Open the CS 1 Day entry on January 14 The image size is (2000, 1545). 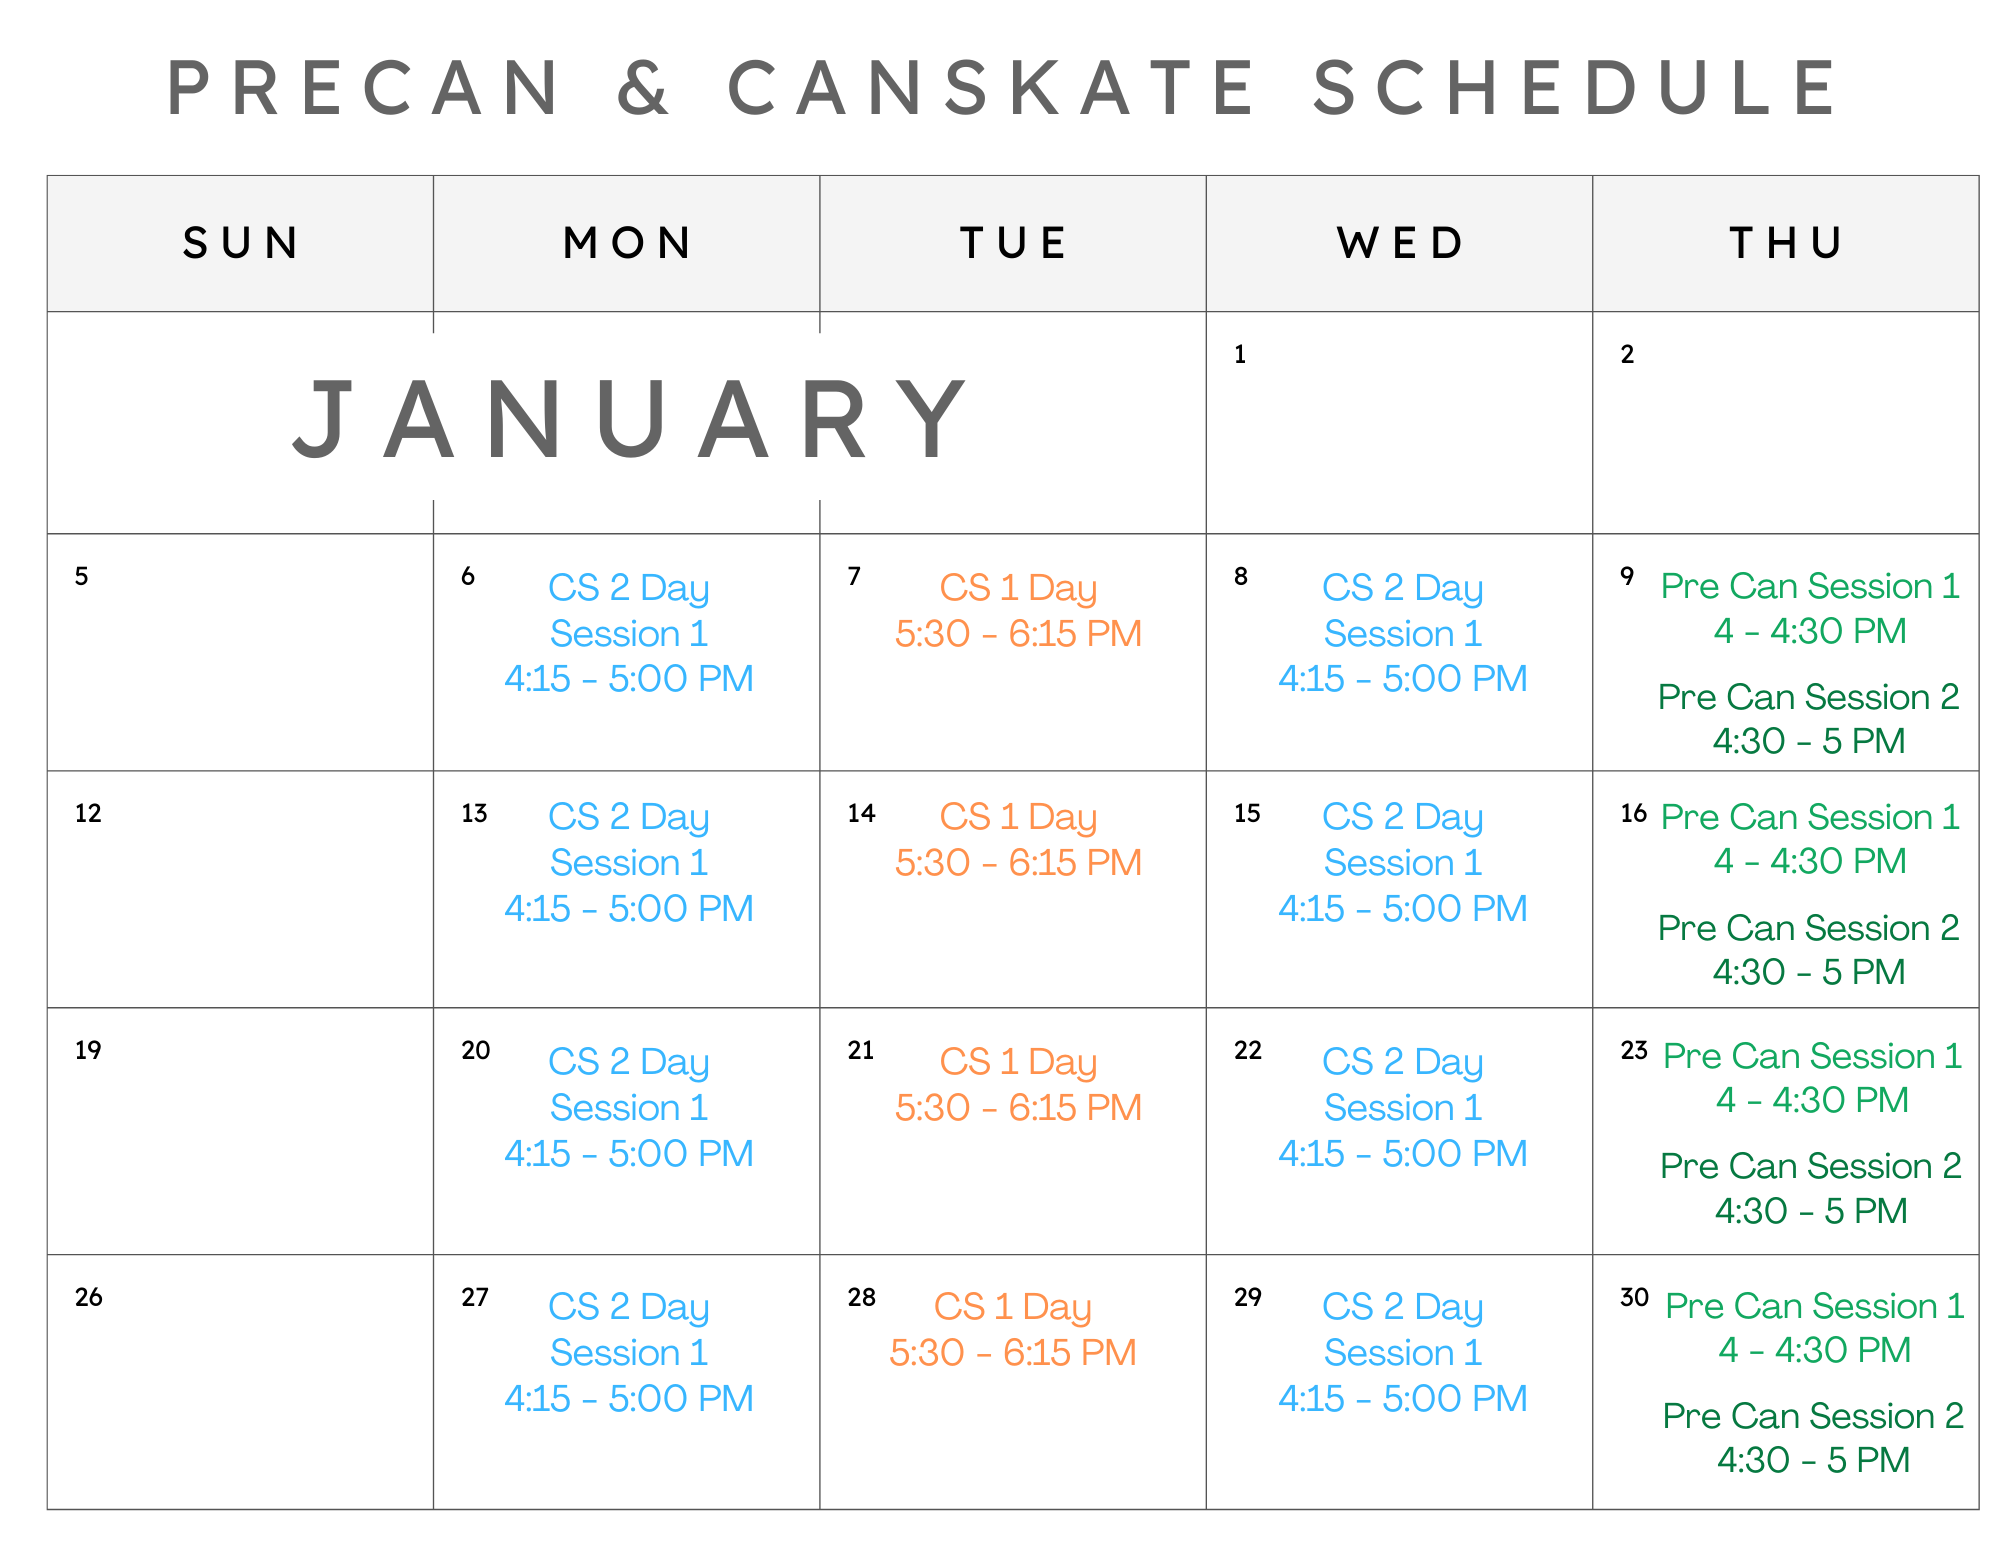[x=1018, y=839]
